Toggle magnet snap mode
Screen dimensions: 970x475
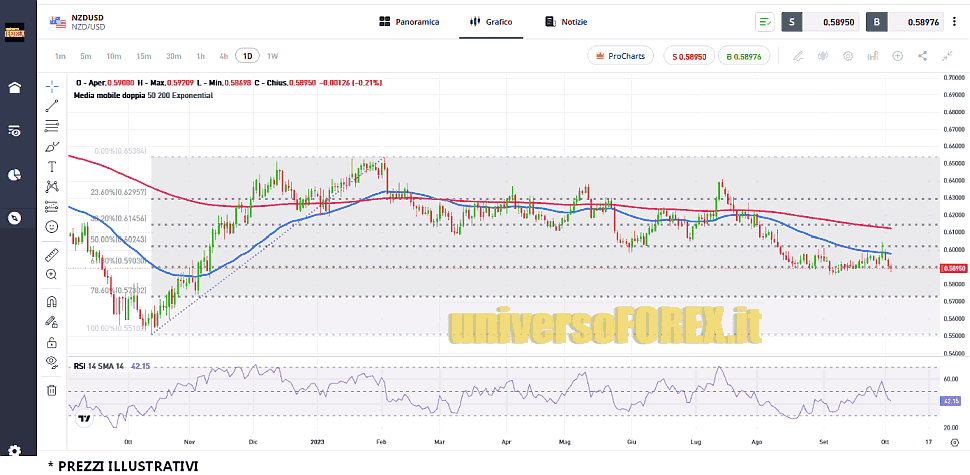[x=52, y=301]
